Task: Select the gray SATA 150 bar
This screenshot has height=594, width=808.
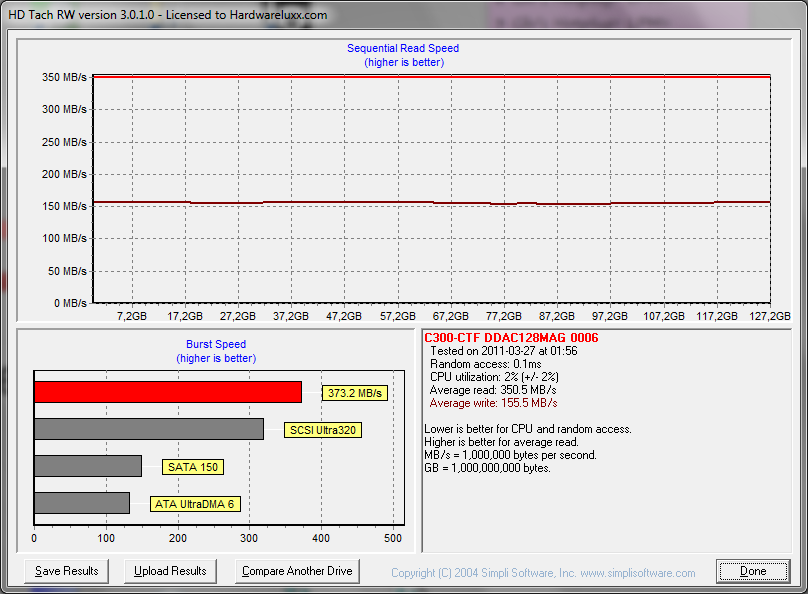Action: point(88,466)
